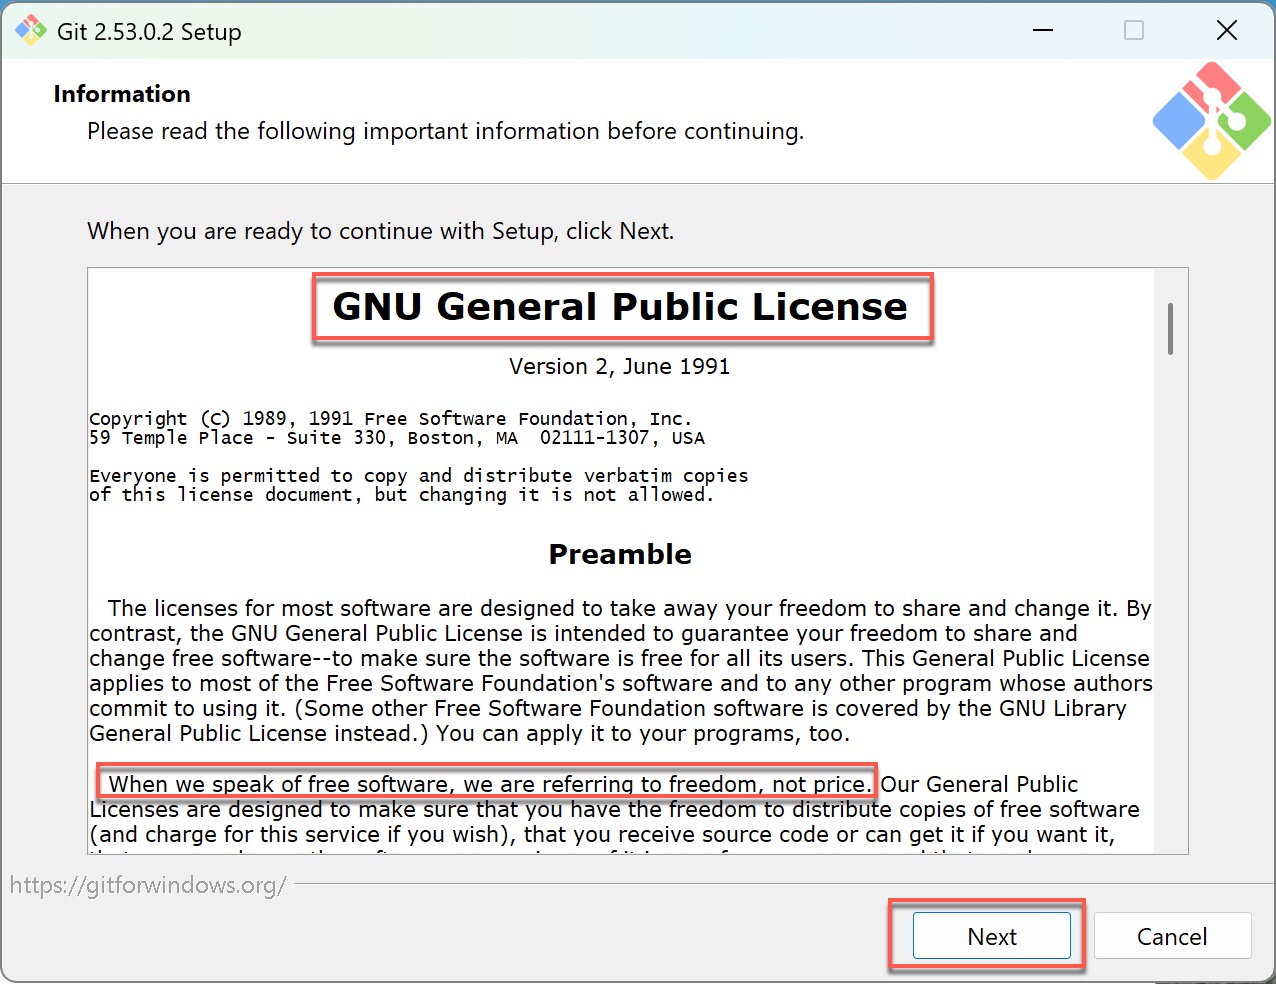Click the Free Software Foundation copyright line

390,418
